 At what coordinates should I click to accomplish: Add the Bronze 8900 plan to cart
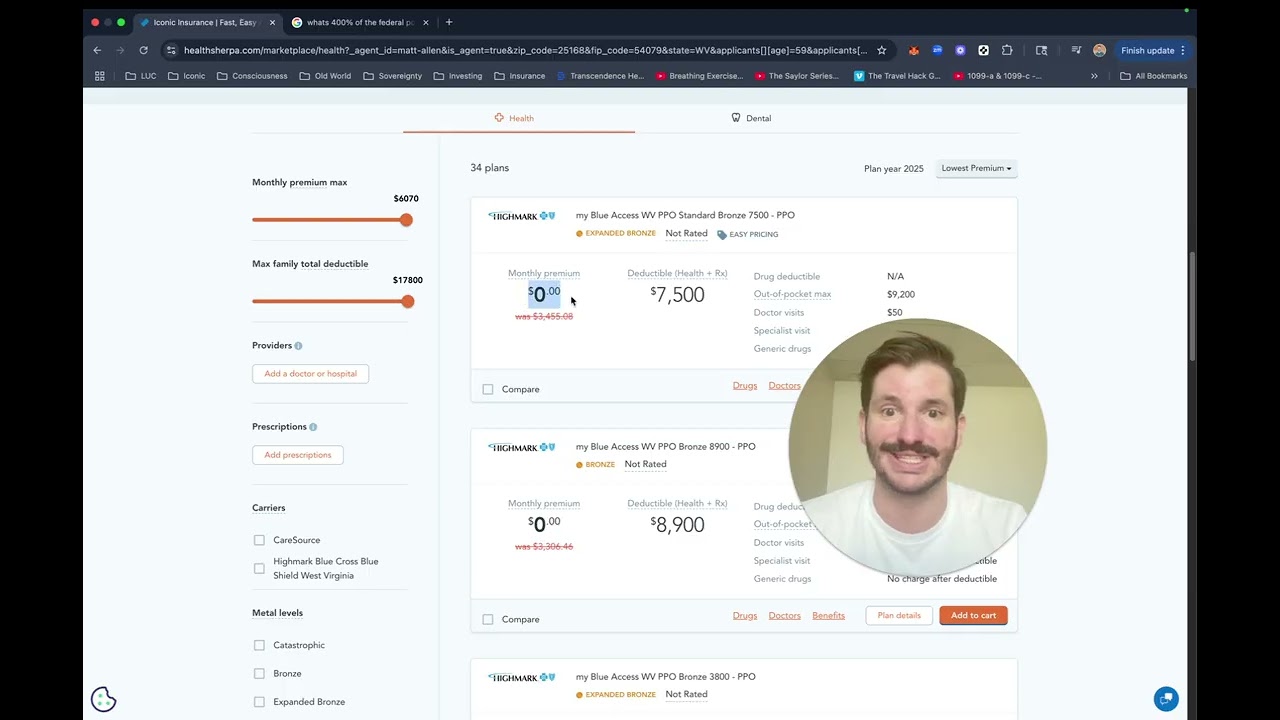tap(973, 615)
